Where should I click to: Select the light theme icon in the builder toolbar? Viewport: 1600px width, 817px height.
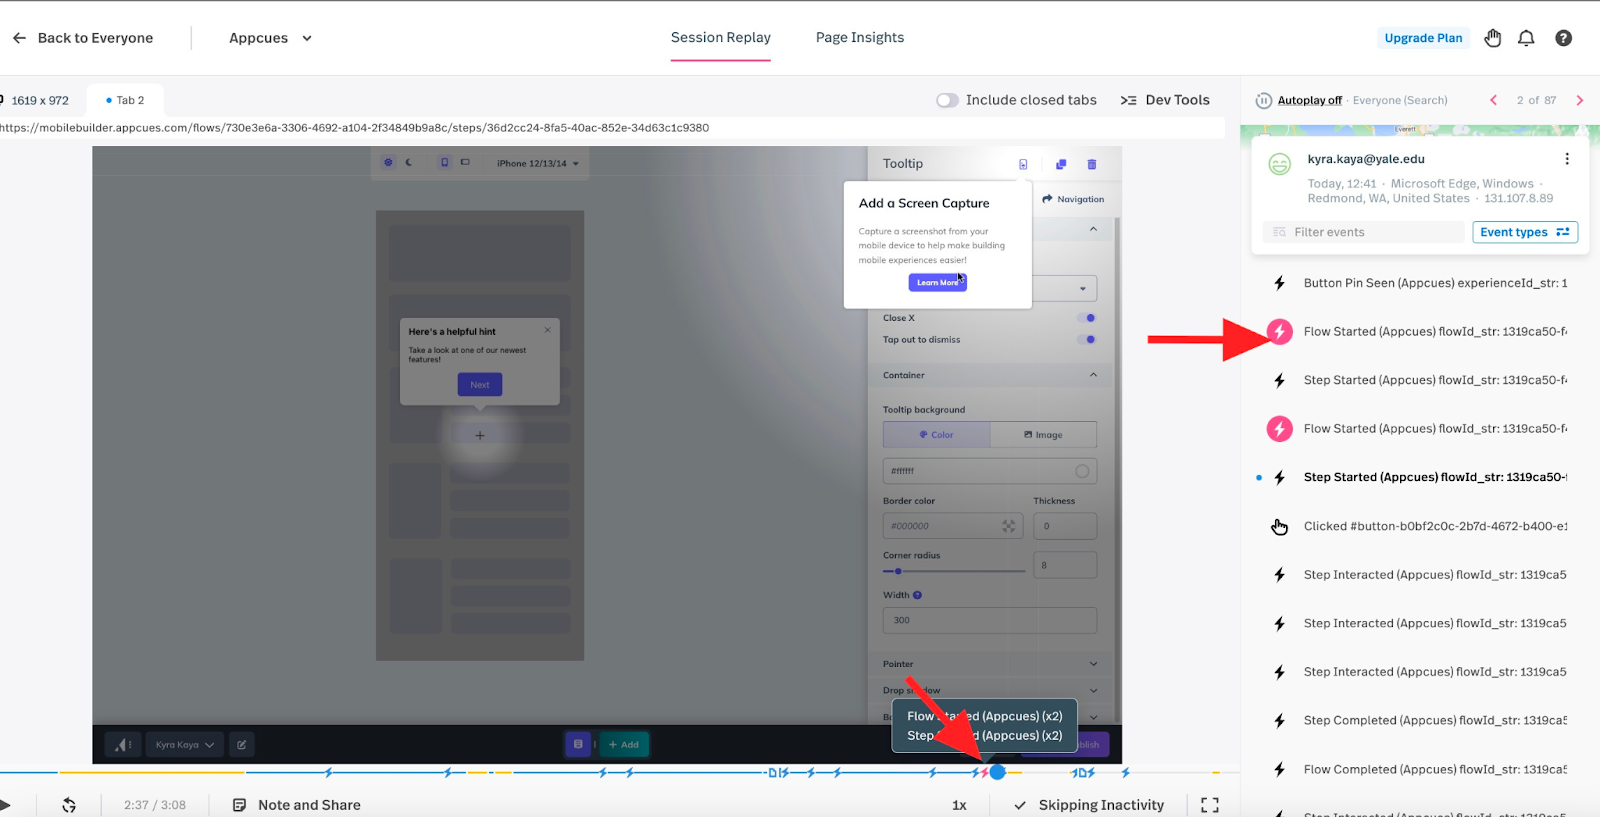[389, 162]
